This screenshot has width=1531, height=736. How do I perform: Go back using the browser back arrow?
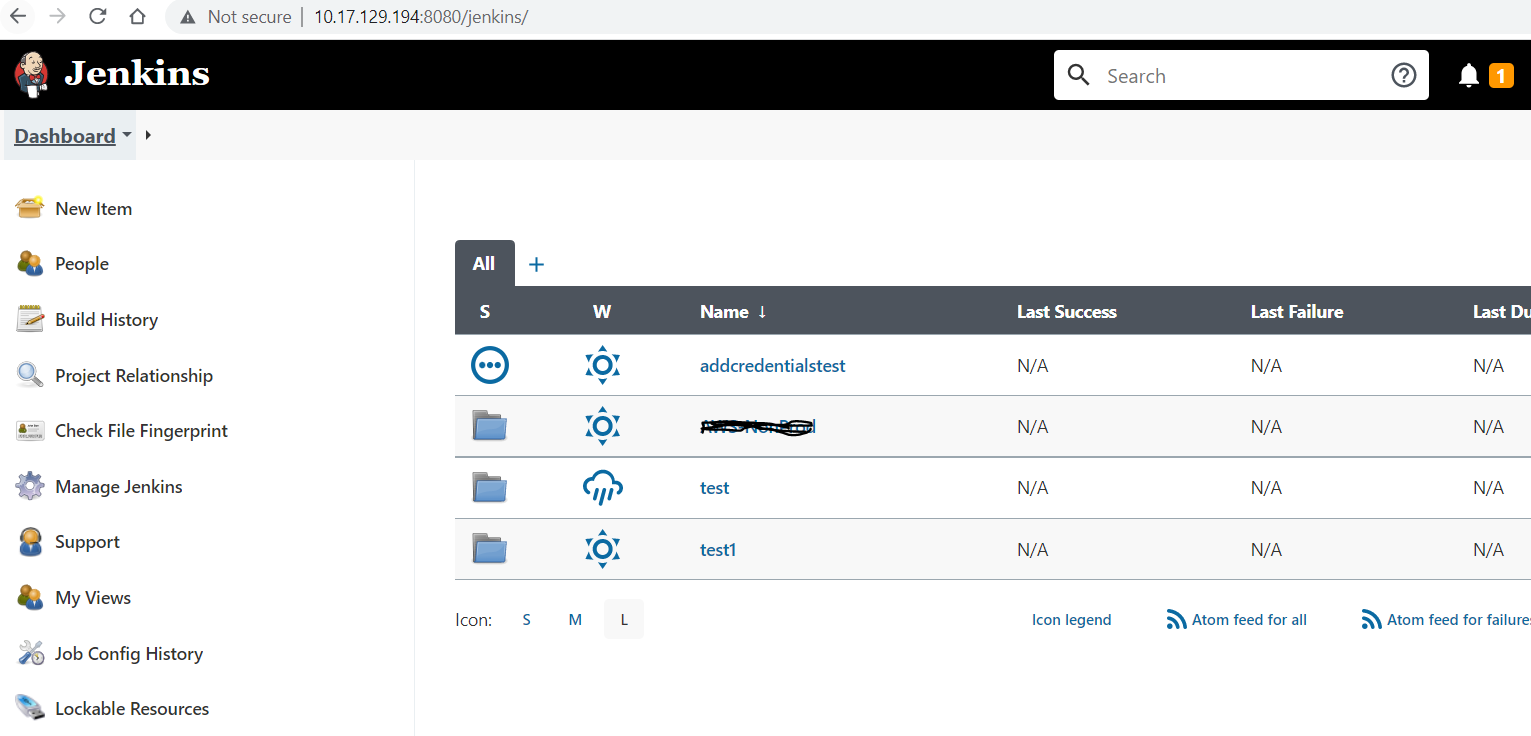click(x=18, y=16)
